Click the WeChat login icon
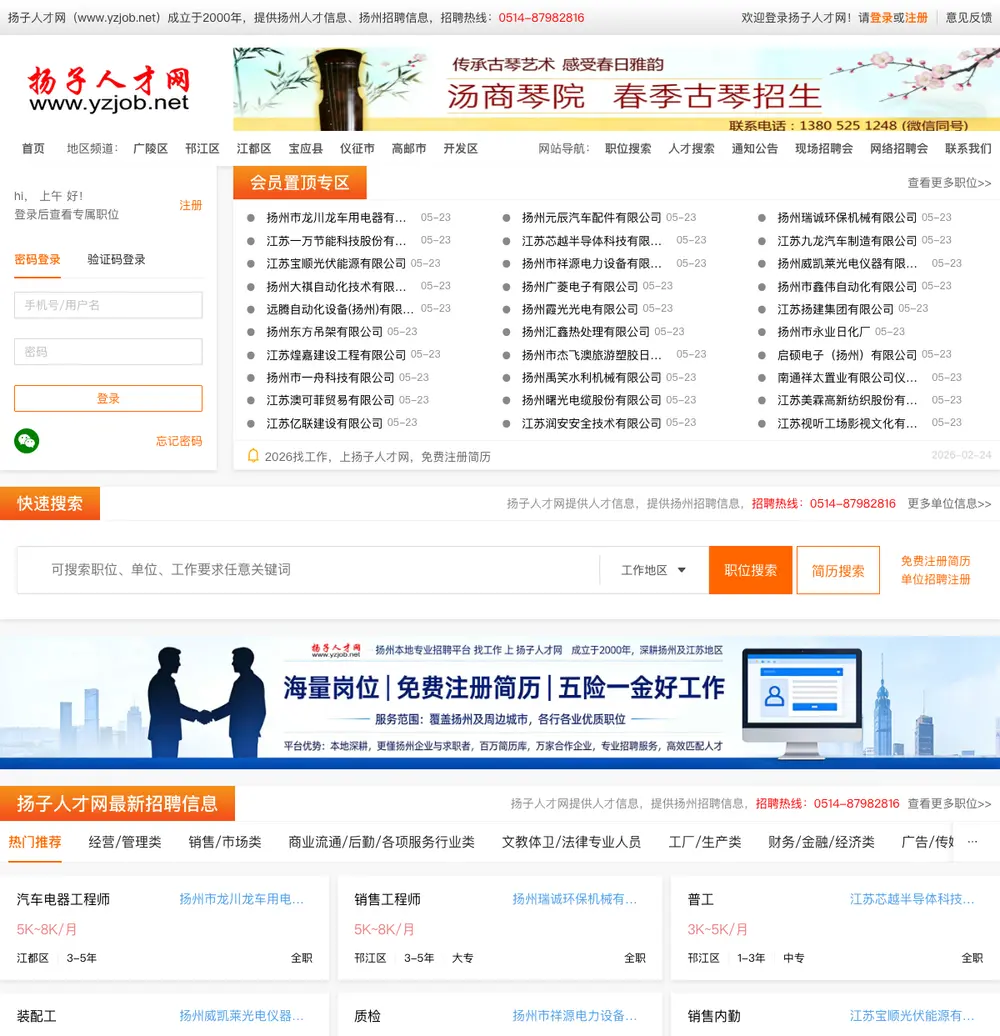 point(26,441)
